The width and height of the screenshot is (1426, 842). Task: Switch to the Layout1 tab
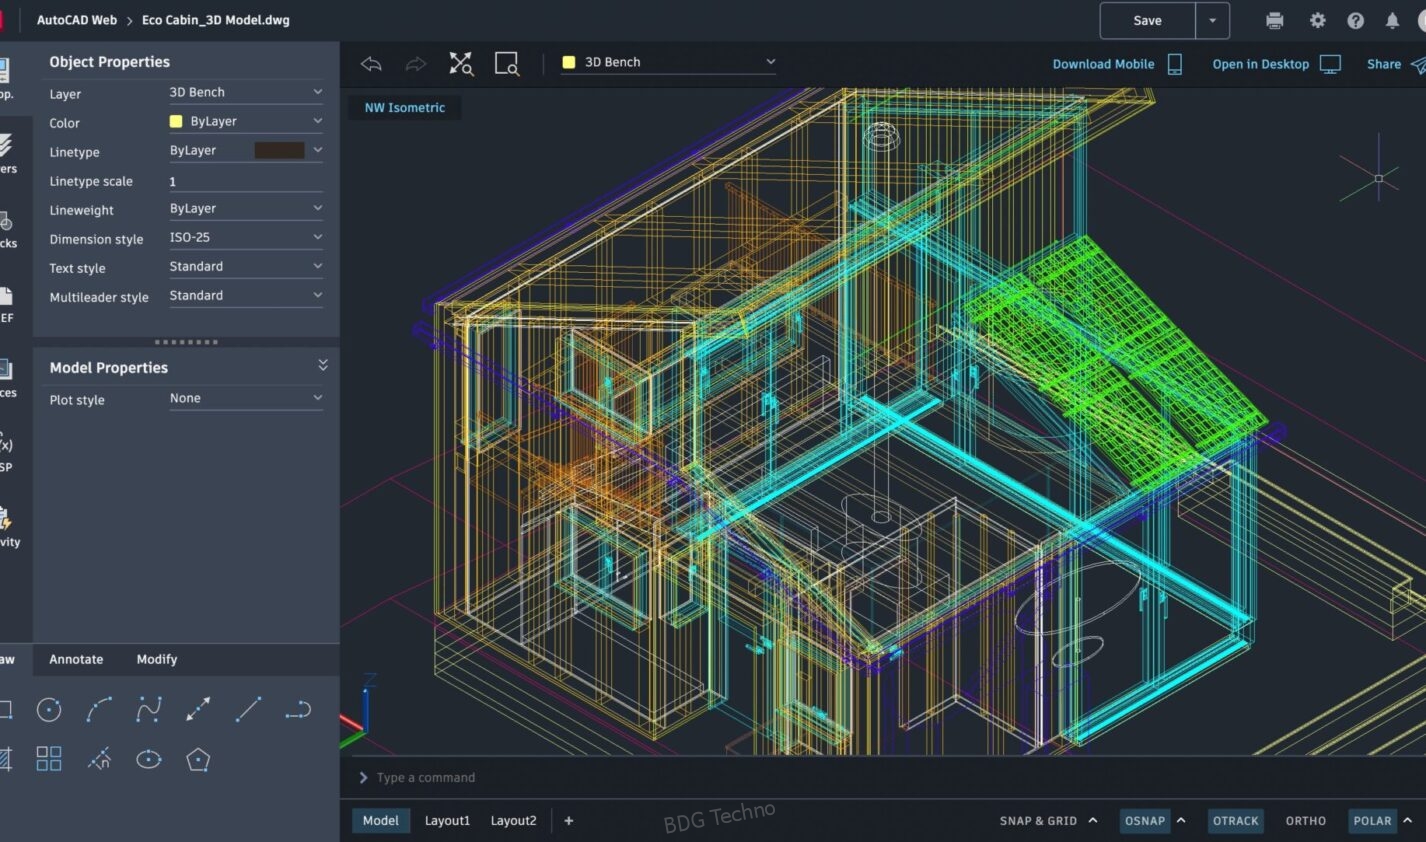pos(447,821)
